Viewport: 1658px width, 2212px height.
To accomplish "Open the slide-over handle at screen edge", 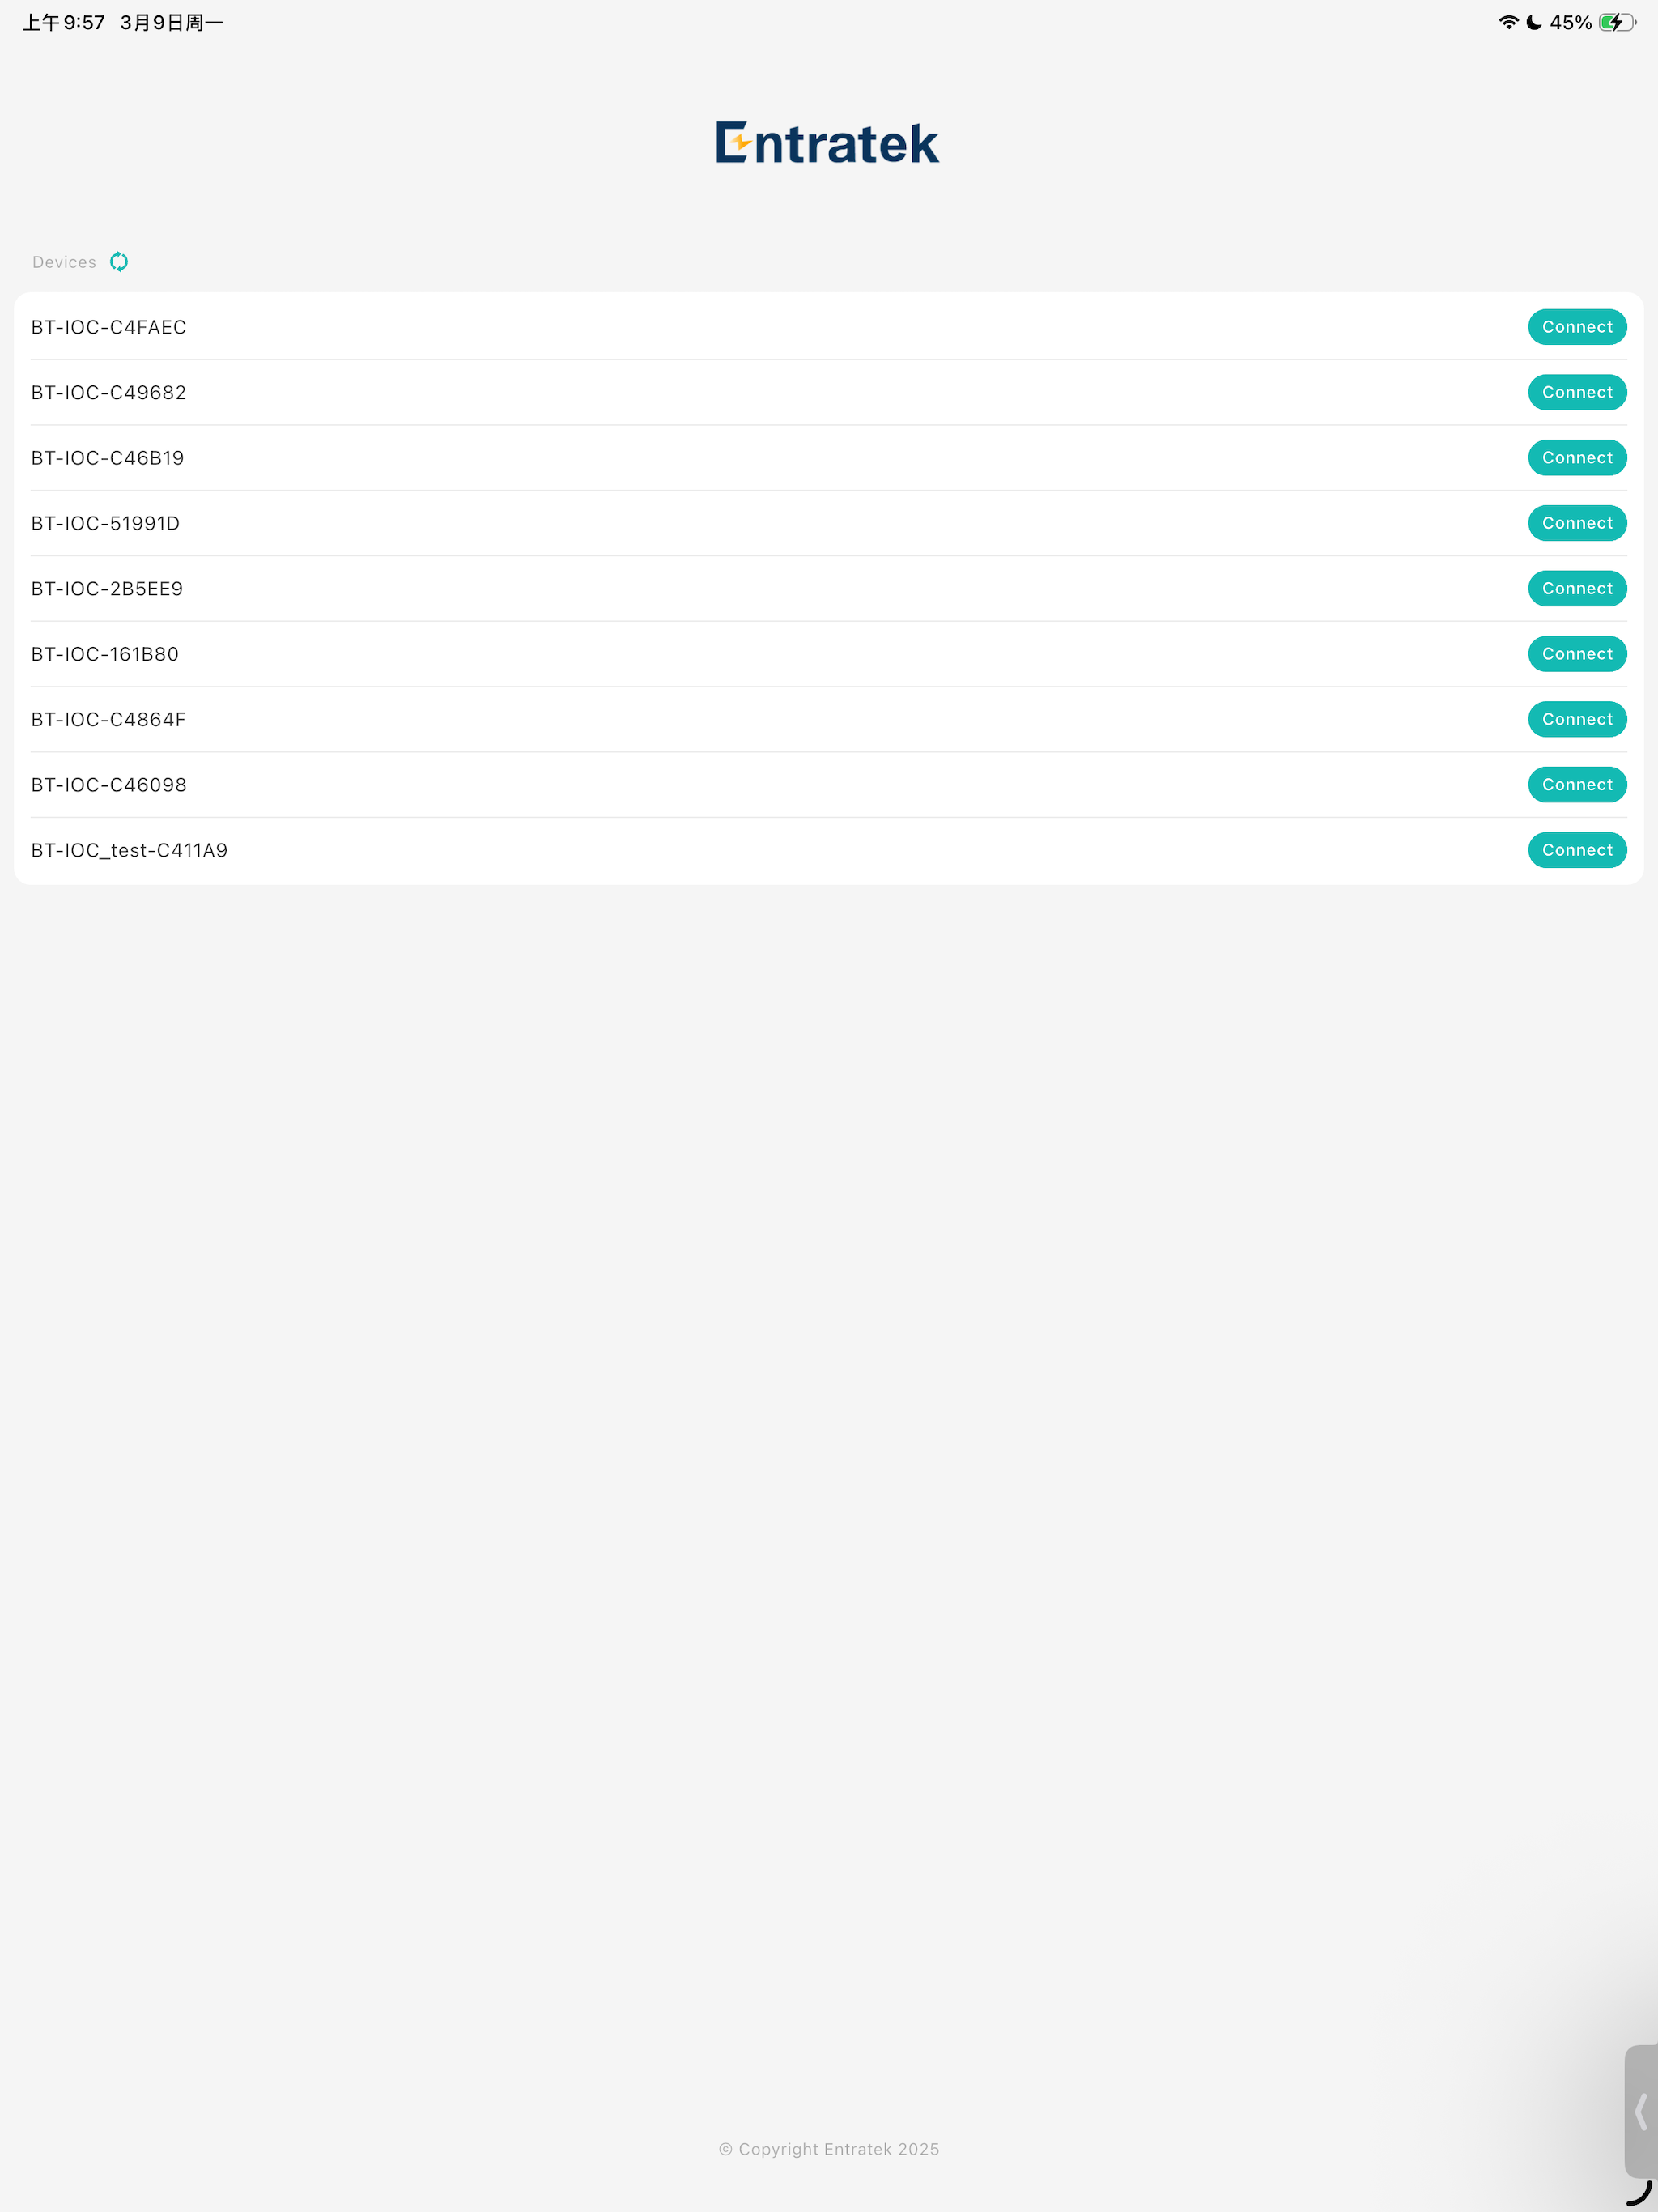I will [x=1640, y=2112].
